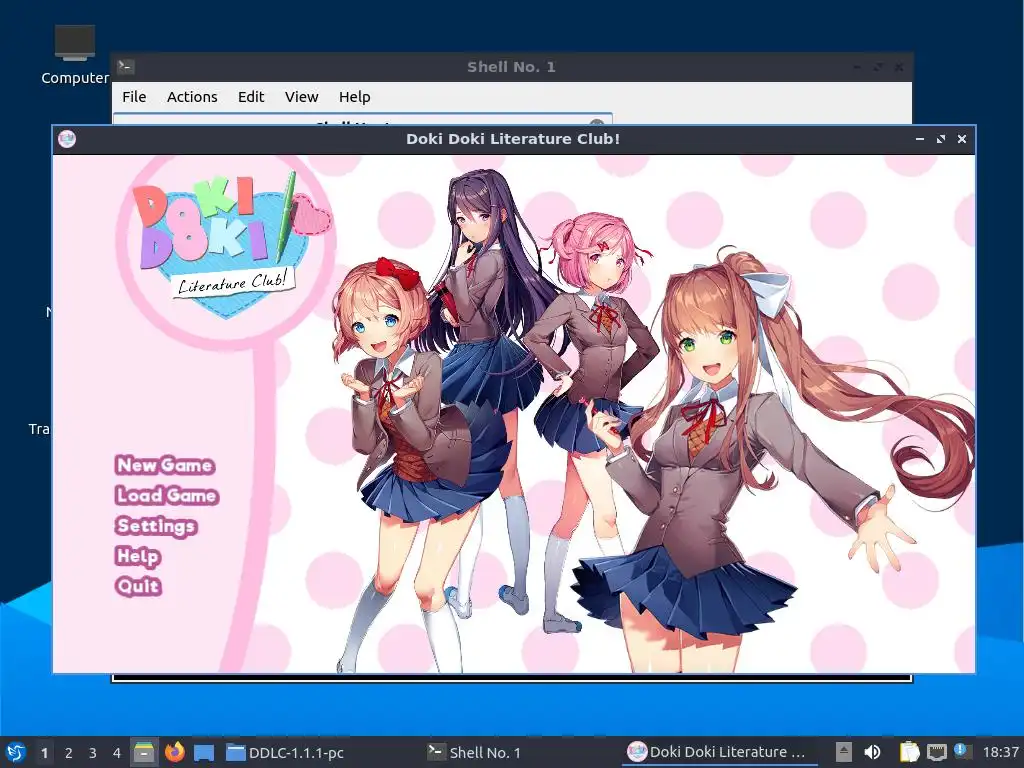Open the volume control tray icon
This screenshot has height=768, width=1024.
872,752
